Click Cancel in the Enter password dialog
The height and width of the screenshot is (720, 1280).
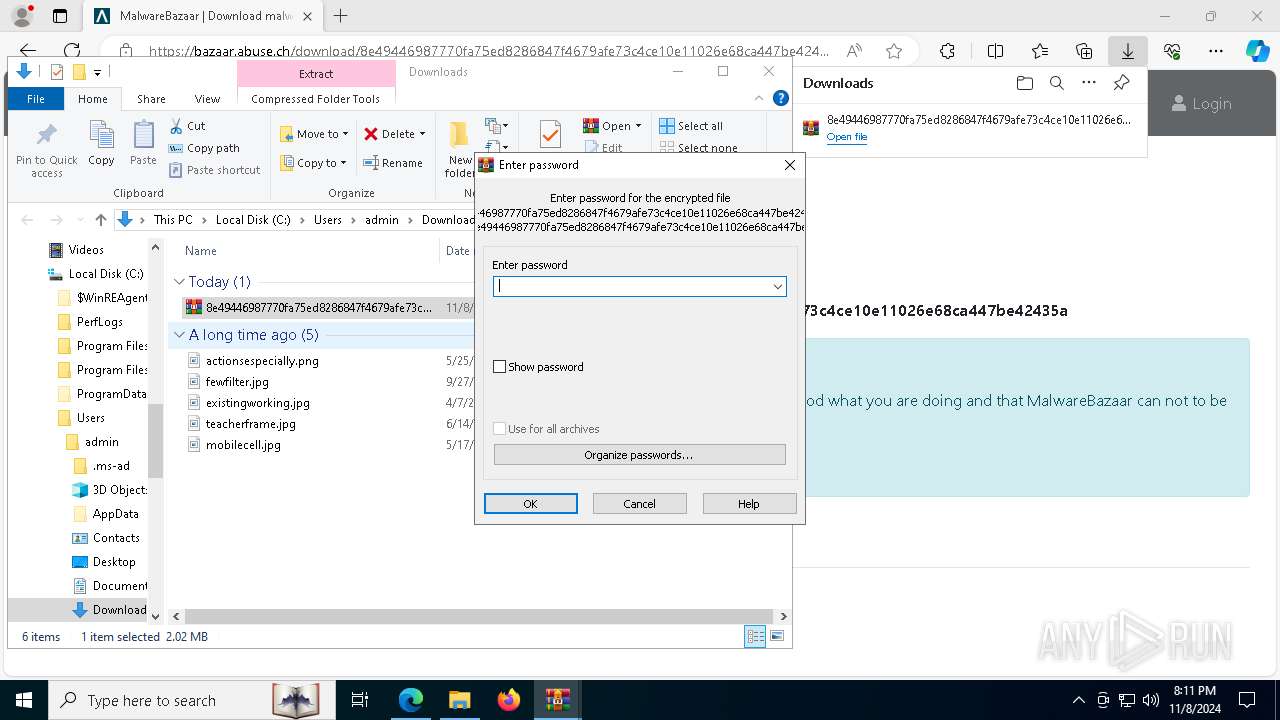[x=640, y=504]
